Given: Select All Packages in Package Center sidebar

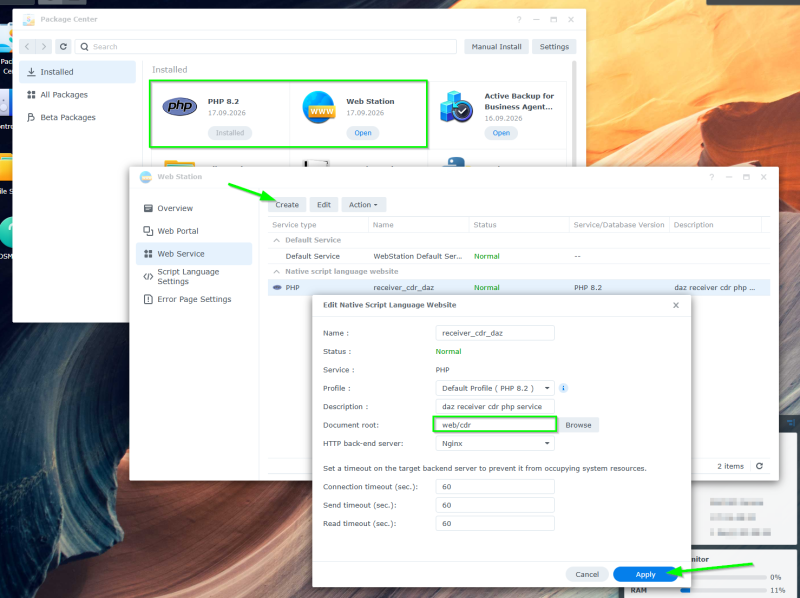Looking at the screenshot, I should point(78,94).
